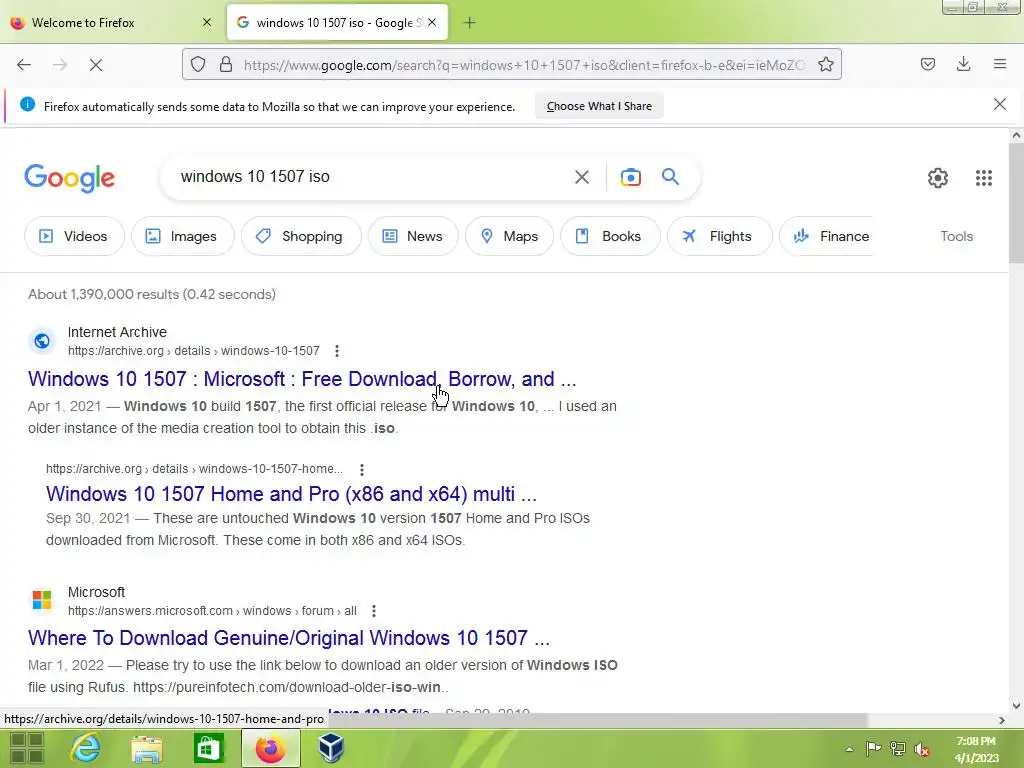Filter results by Maps
The height and width of the screenshot is (768, 1024).
coord(509,236)
